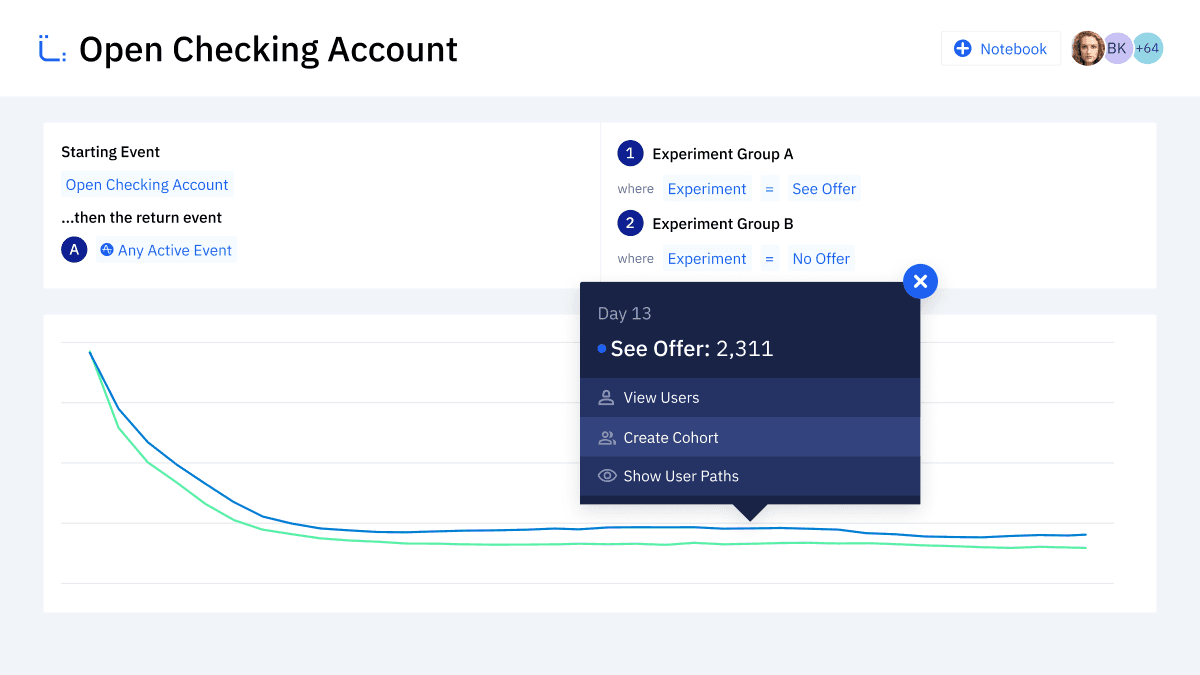Click the View Users person icon
The height and width of the screenshot is (675, 1200).
click(x=606, y=398)
